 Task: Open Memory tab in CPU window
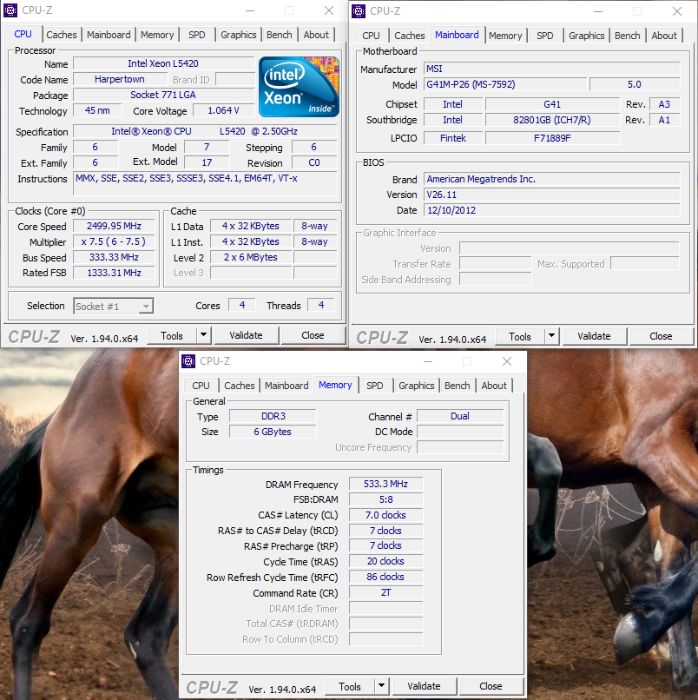tap(157, 35)
